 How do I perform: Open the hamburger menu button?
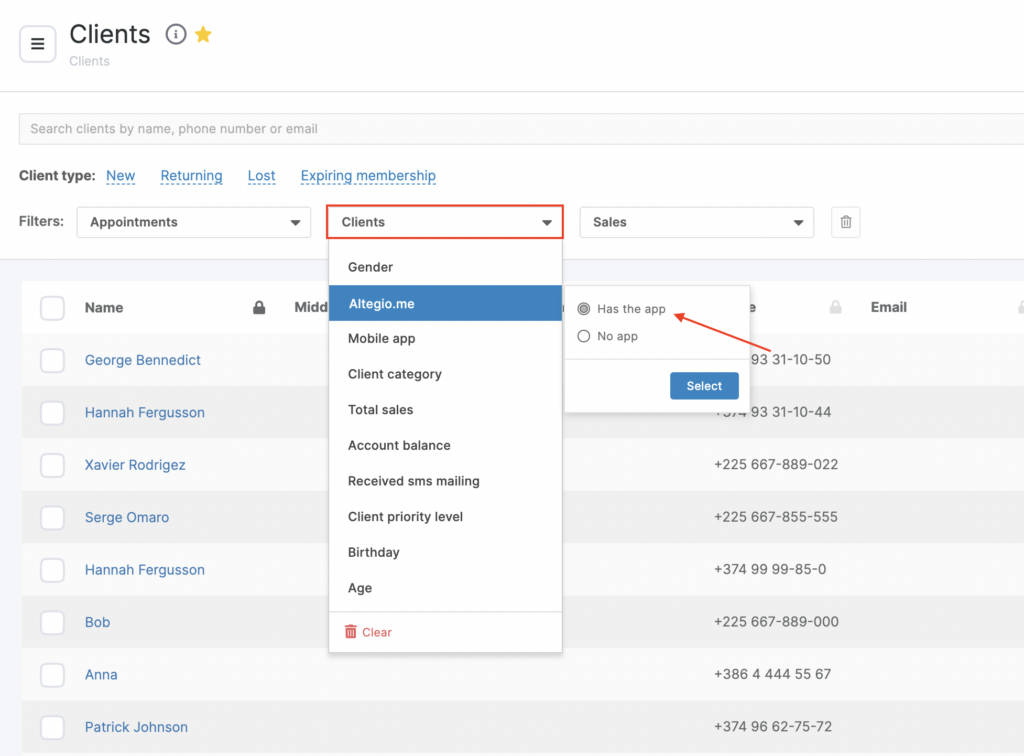click(38, 44)
